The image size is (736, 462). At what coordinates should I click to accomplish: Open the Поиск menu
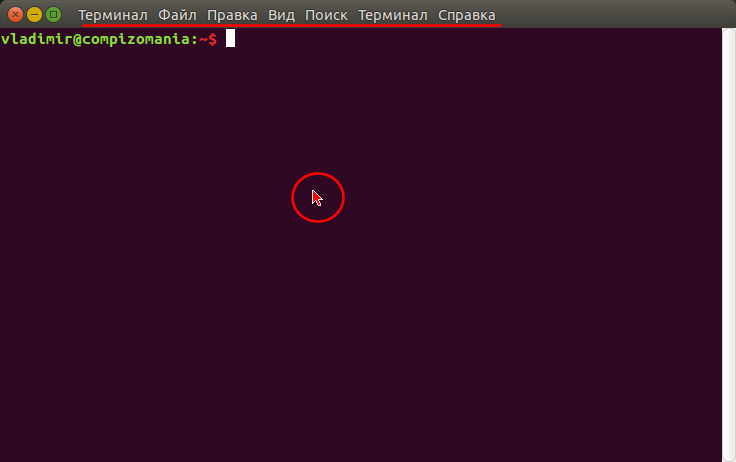point(326,15)
